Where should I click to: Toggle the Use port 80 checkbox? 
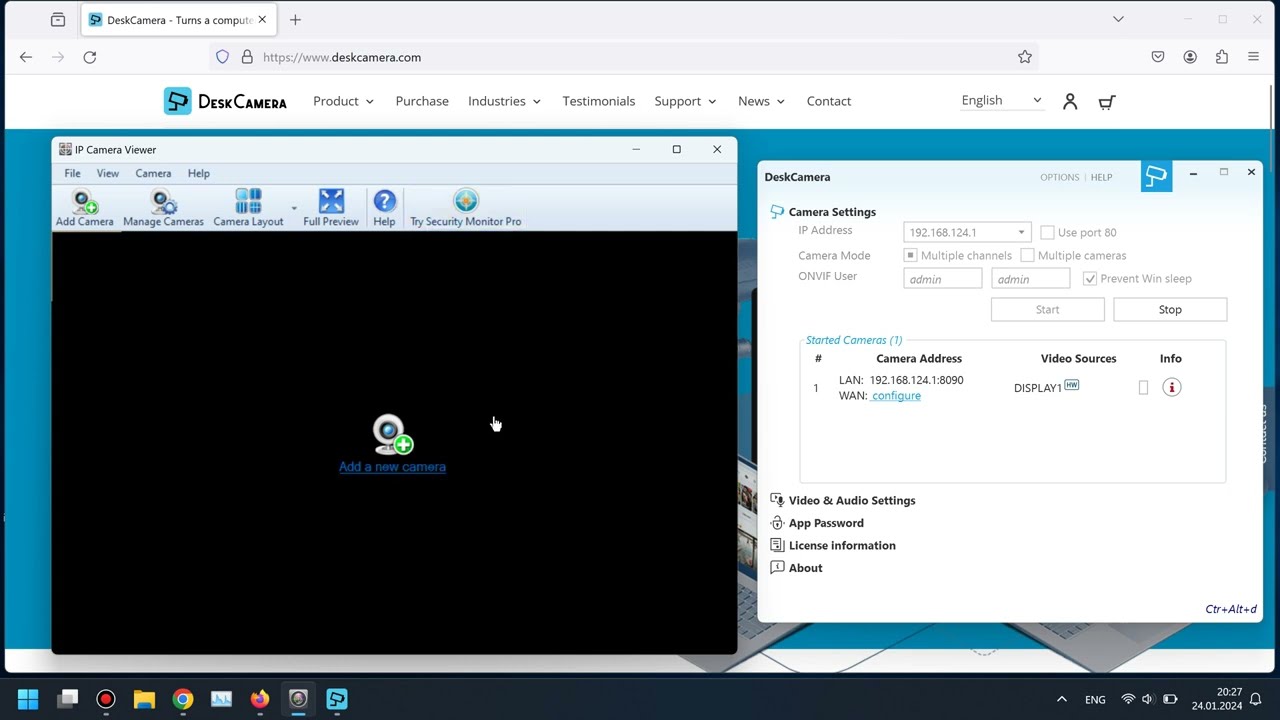(1047, 232)
